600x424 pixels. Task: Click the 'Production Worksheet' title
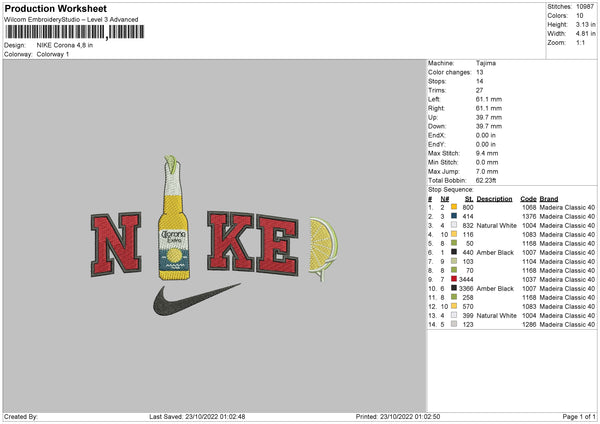pos(55,8)
